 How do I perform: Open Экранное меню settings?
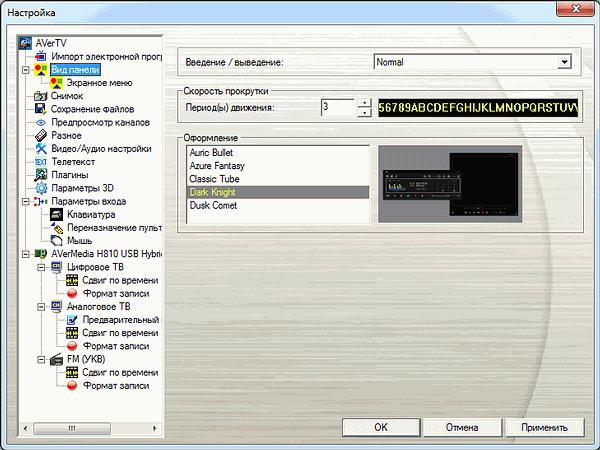tap(99, 83)
